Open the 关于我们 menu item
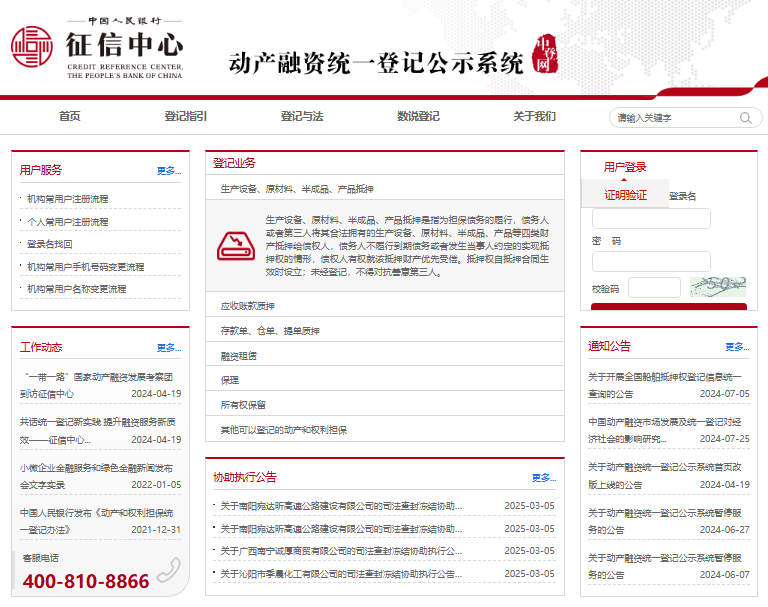Viewport: 768px width, 607px height. click(534, 117)
